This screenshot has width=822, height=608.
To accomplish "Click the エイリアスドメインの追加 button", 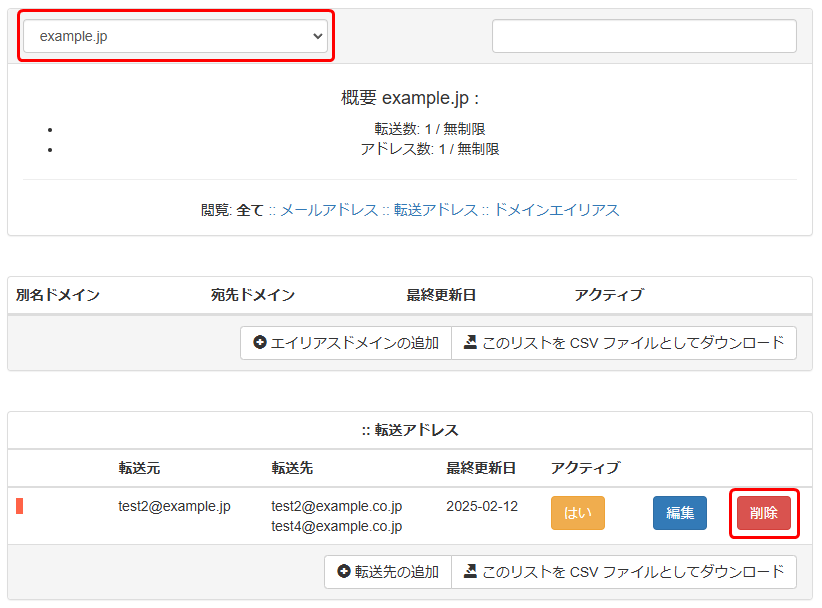I will [346, 343].
